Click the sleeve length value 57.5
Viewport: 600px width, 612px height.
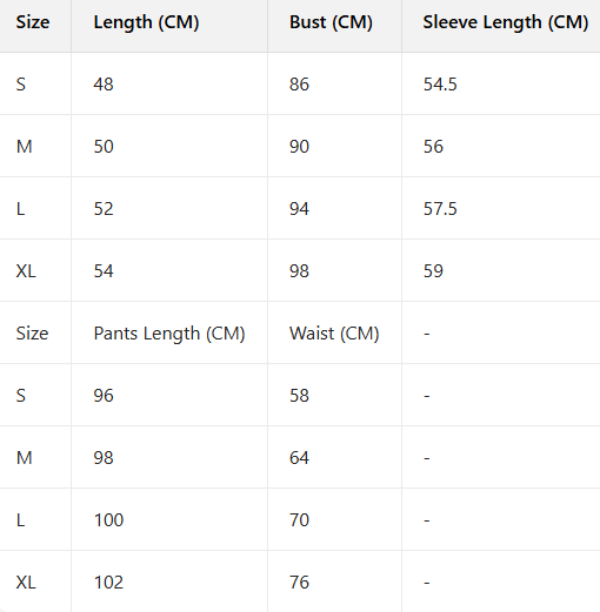440,208
